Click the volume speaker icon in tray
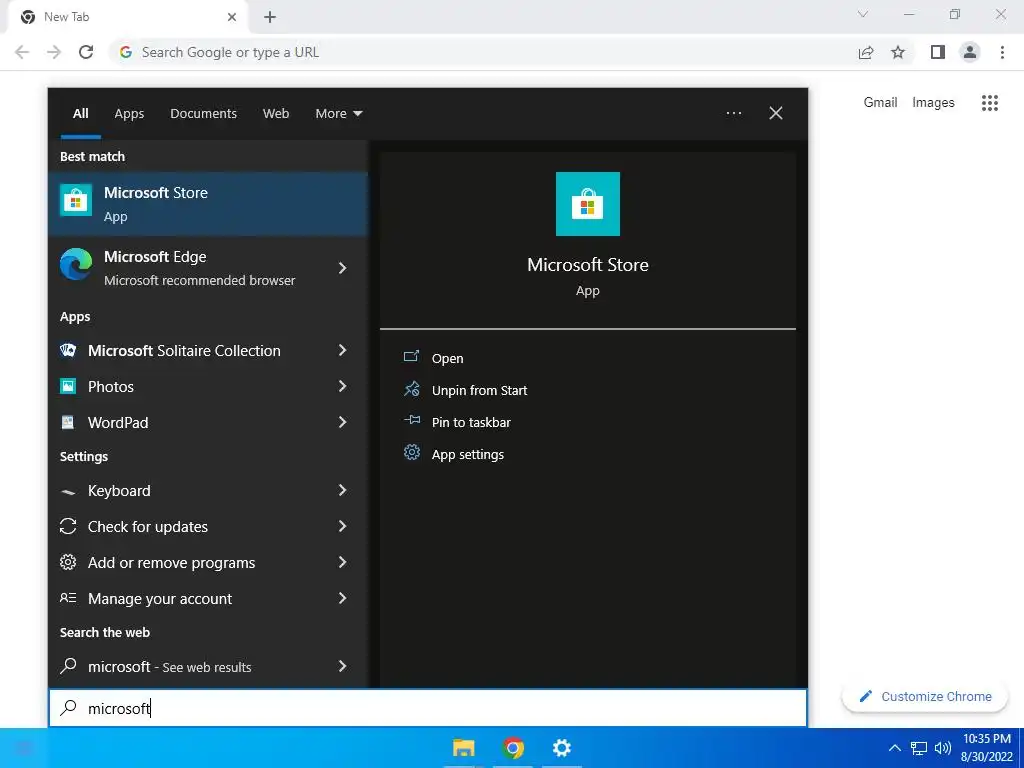Image resolution: width=1024 pixels, height=768 pixels. pyautogui.click(x=943, y=748)
